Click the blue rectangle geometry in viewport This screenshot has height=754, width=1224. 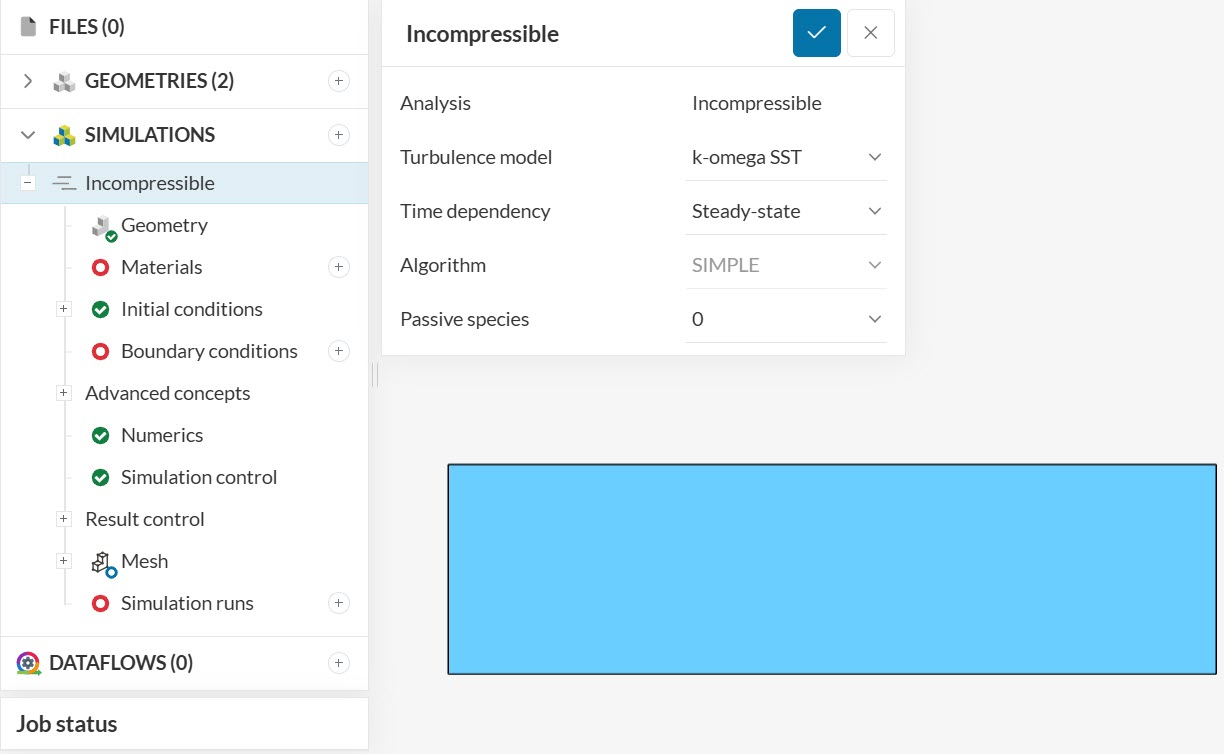(831, 569)
